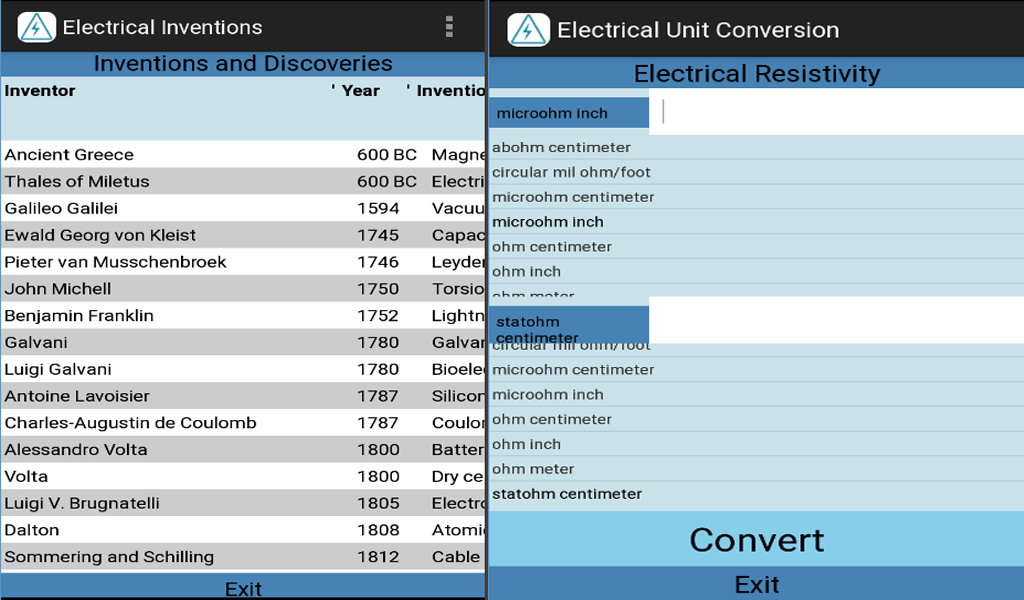
Task: Open the Electrical Resistivity header banner
Action: tap(757, 73)
